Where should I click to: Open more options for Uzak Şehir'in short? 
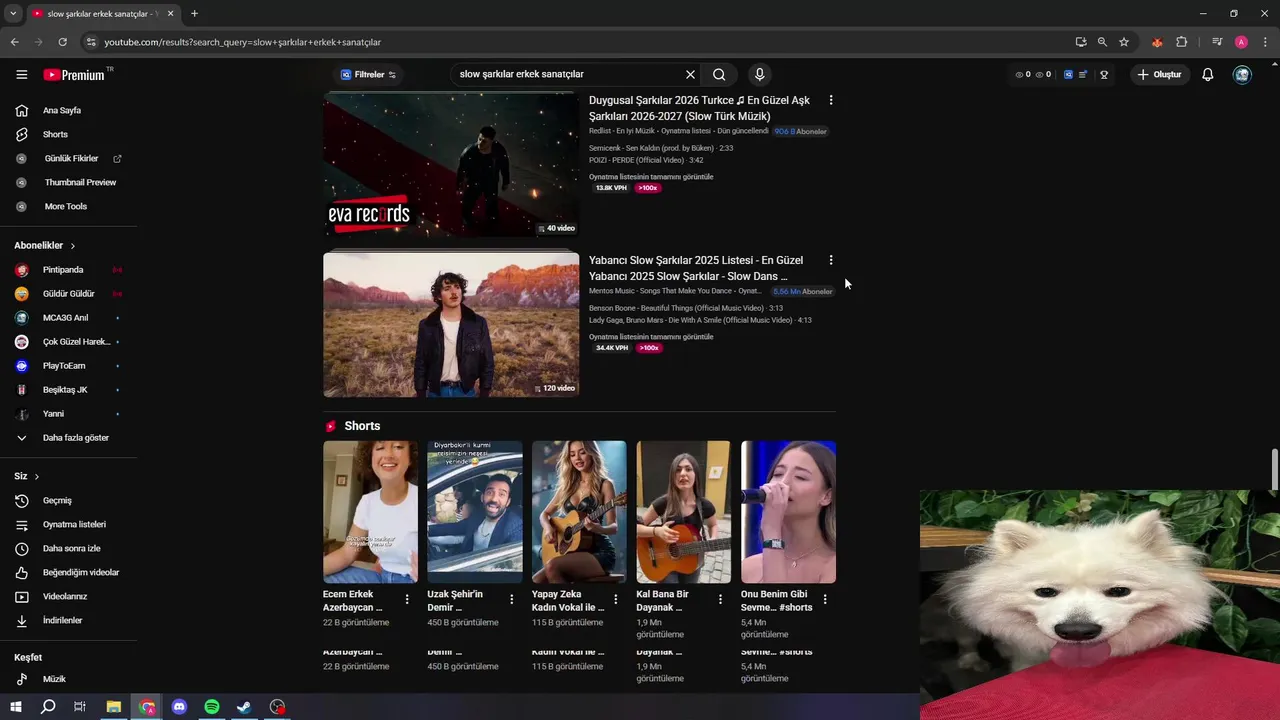[x=511, y=599]
